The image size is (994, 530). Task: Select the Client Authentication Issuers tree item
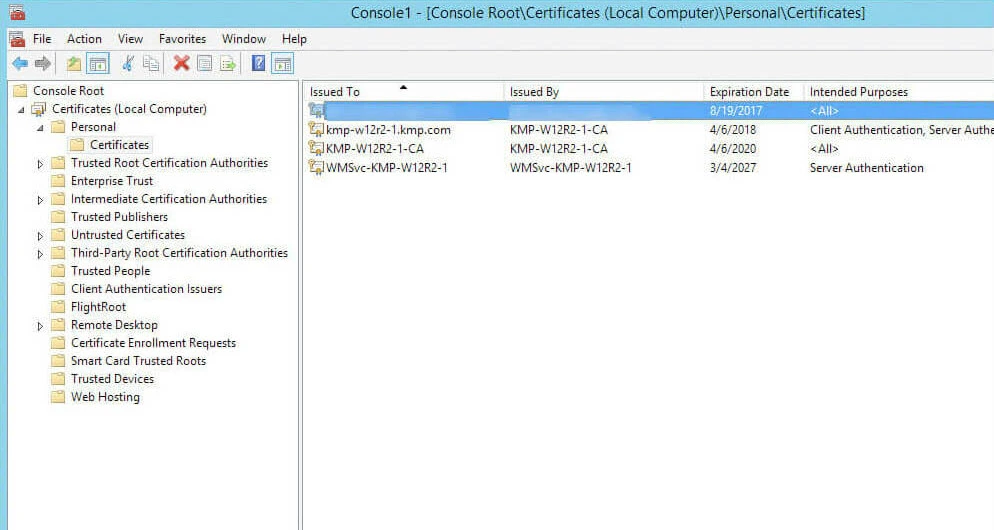coord(146,289)
